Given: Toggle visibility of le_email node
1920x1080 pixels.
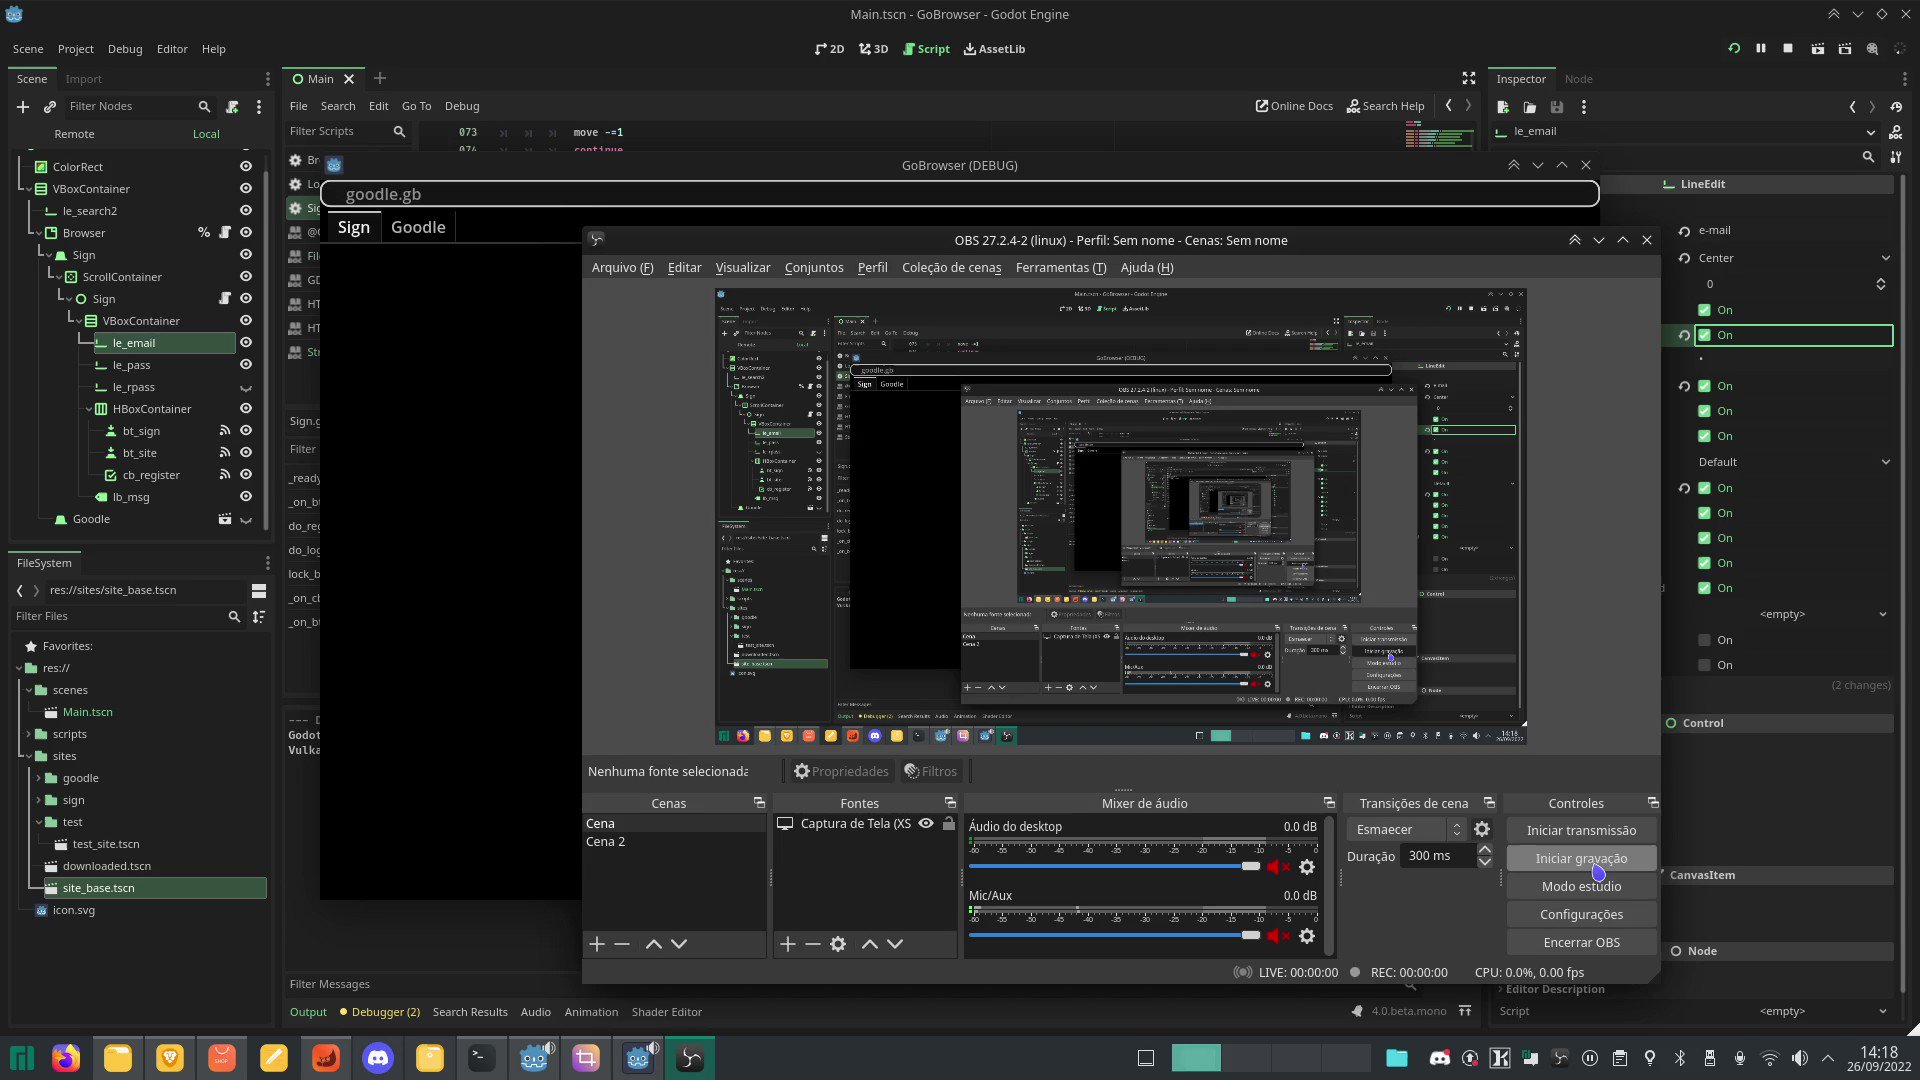Looking at the screenshot, I should 246,343.
